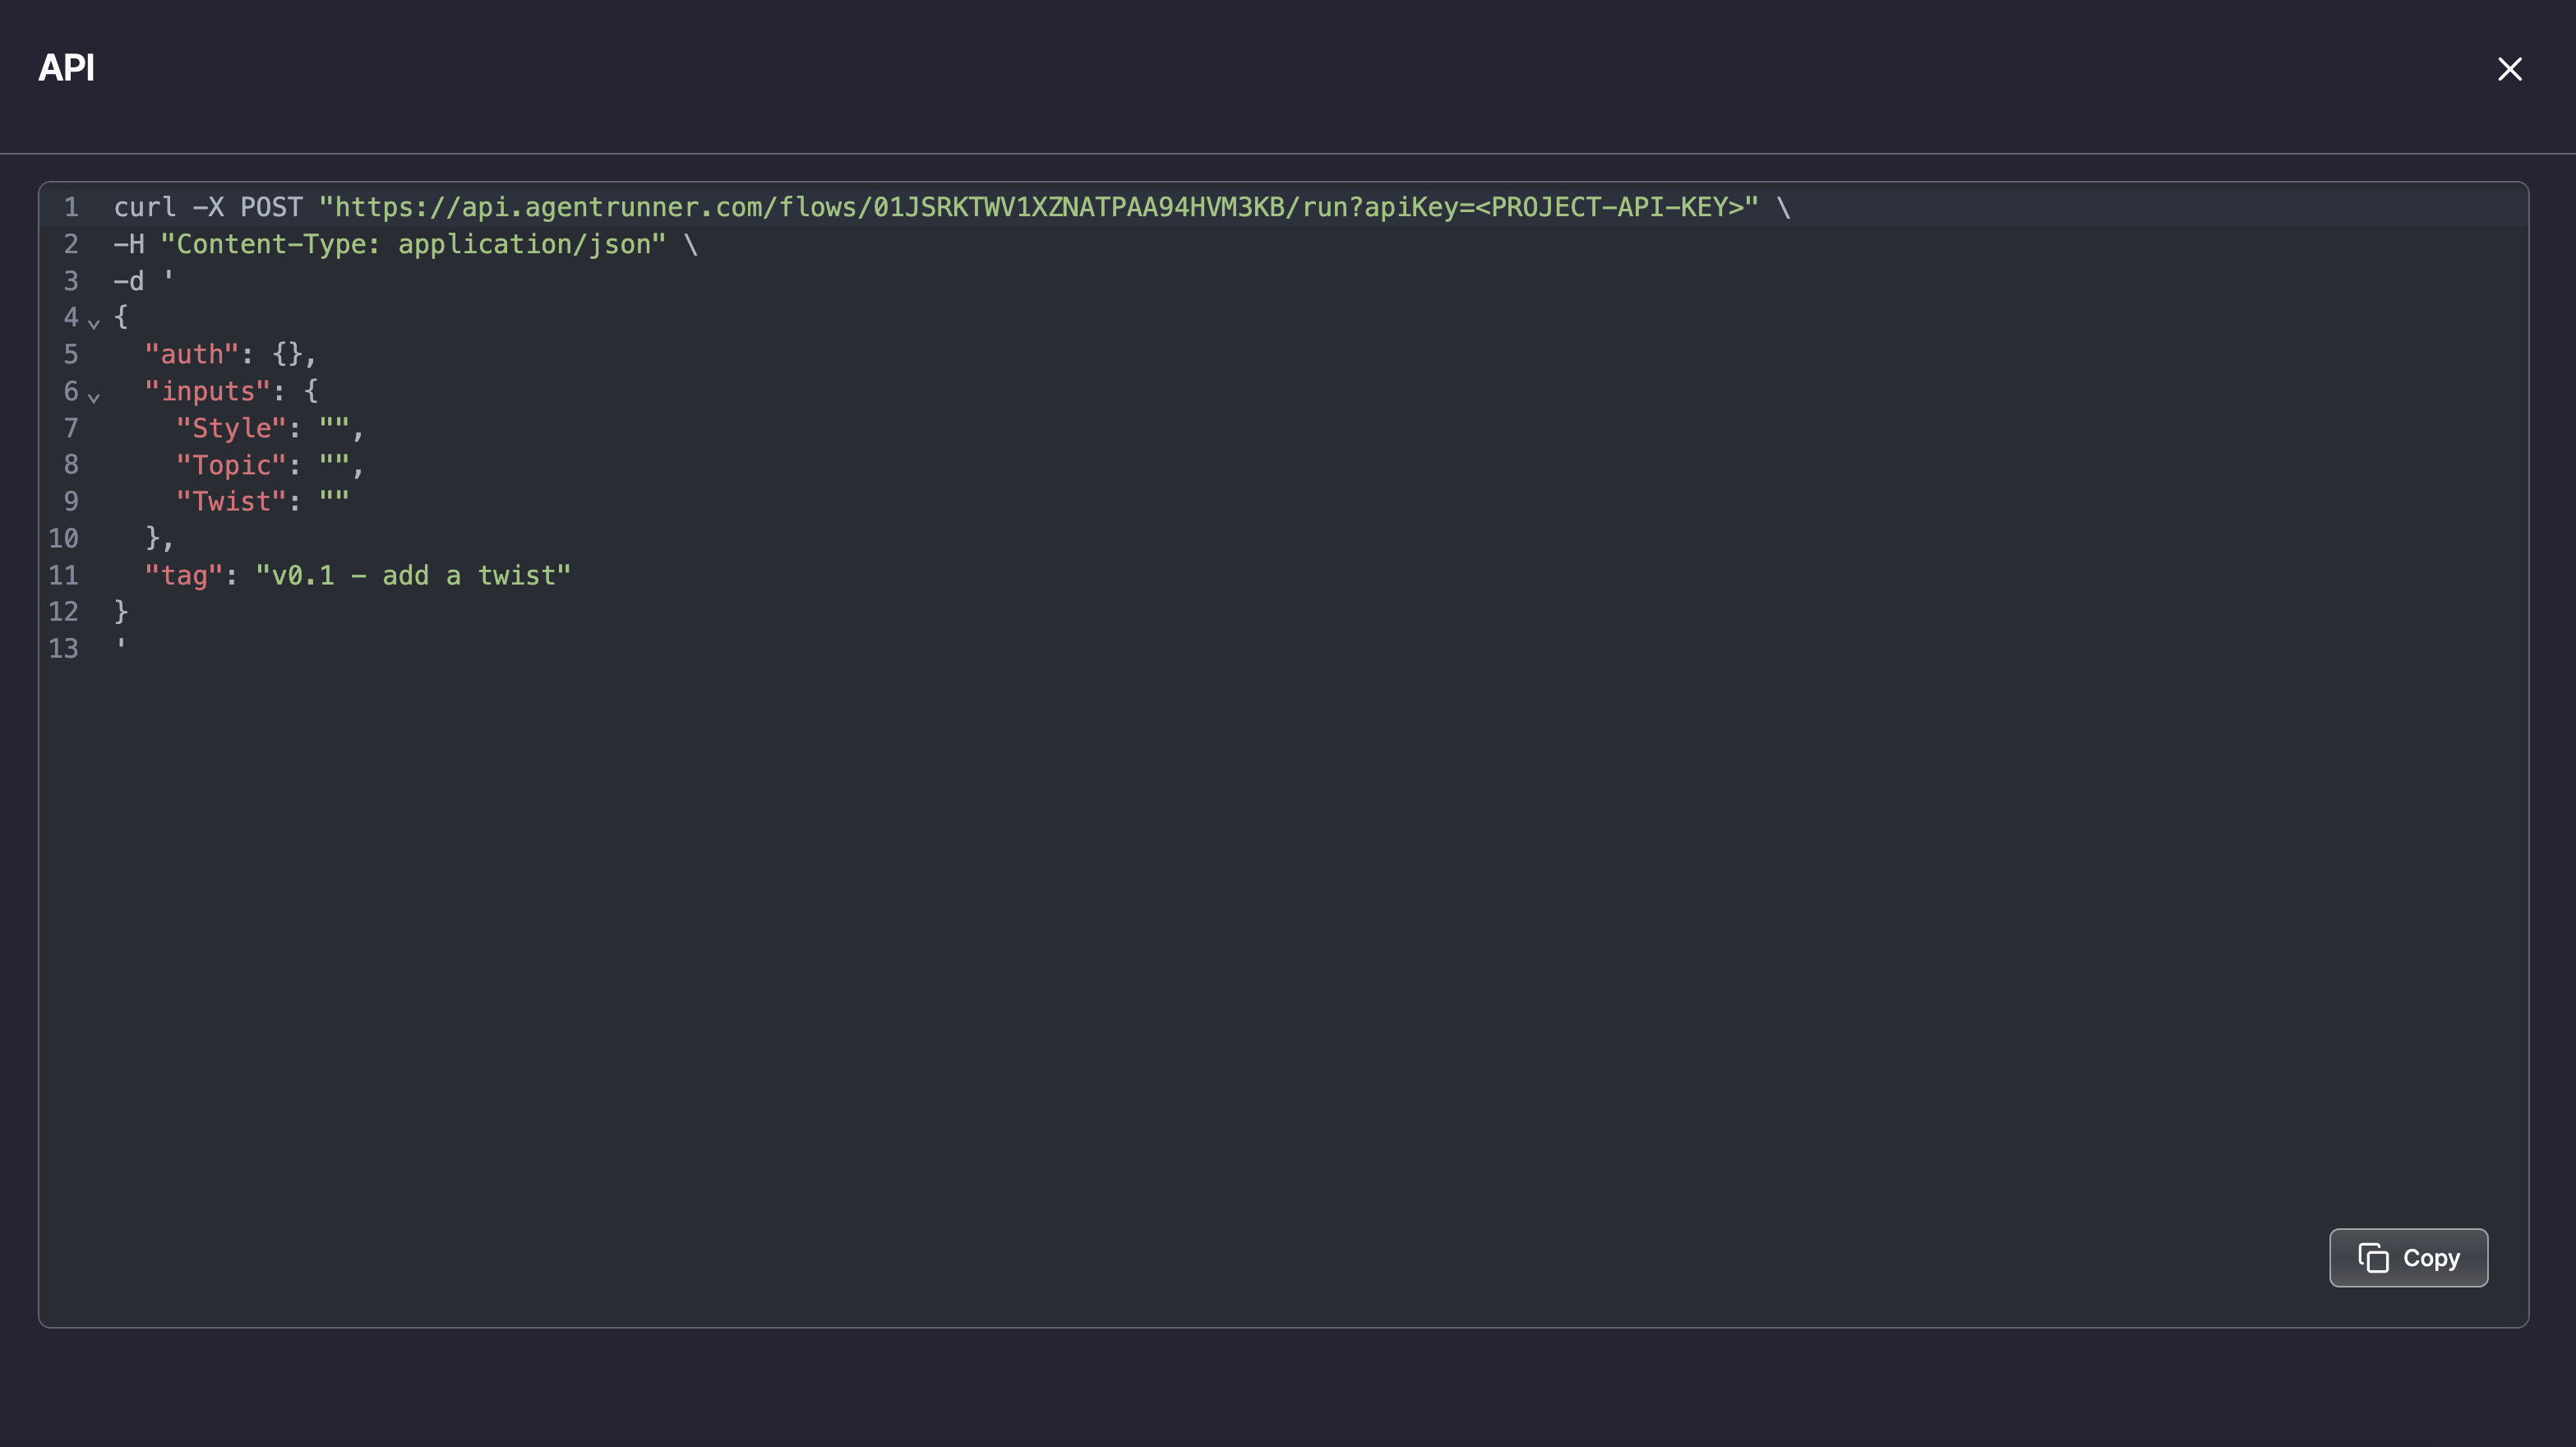Click the overlapping-squares copy icon
Image resolution: width=2576 pixels, height=1447 pixels.
[2373, 1257]
